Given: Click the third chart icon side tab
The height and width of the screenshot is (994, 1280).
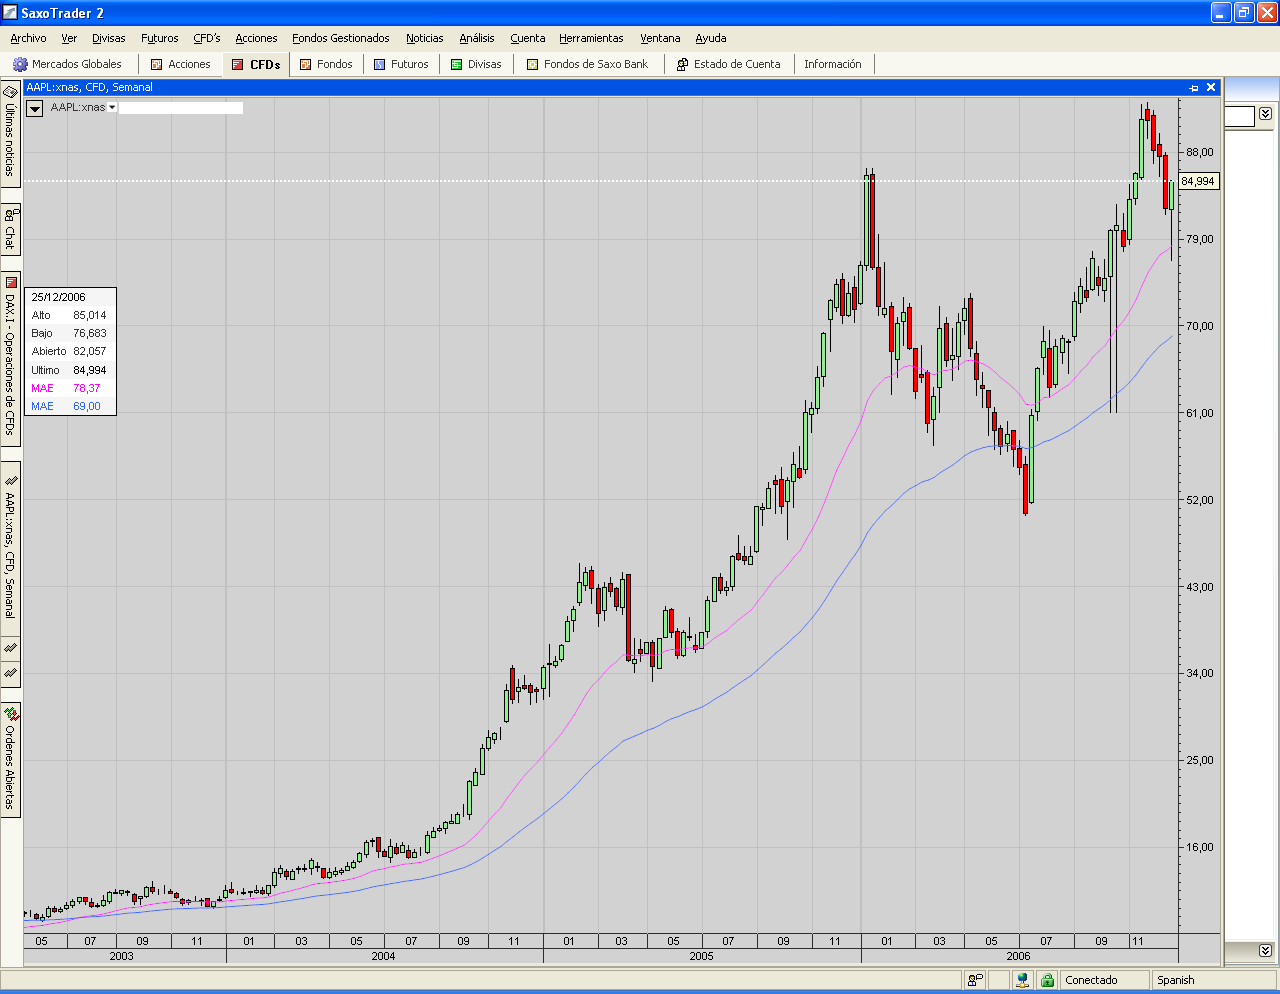Looking at the screenshot, I should pos(10,673).
